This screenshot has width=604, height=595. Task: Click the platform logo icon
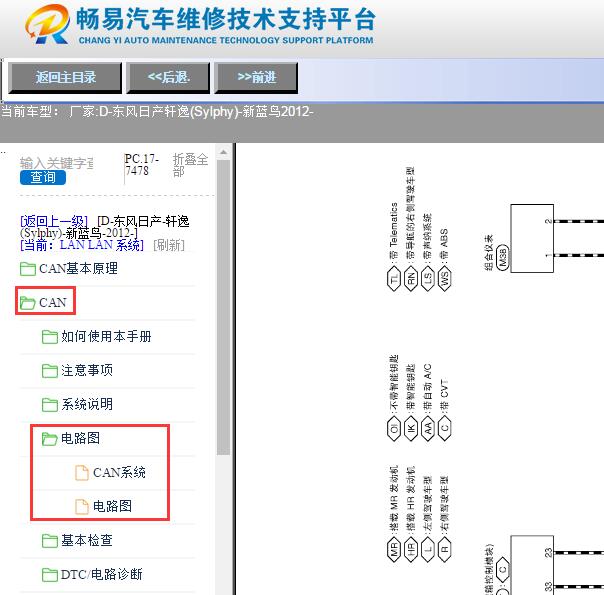(x=47, y=24)
